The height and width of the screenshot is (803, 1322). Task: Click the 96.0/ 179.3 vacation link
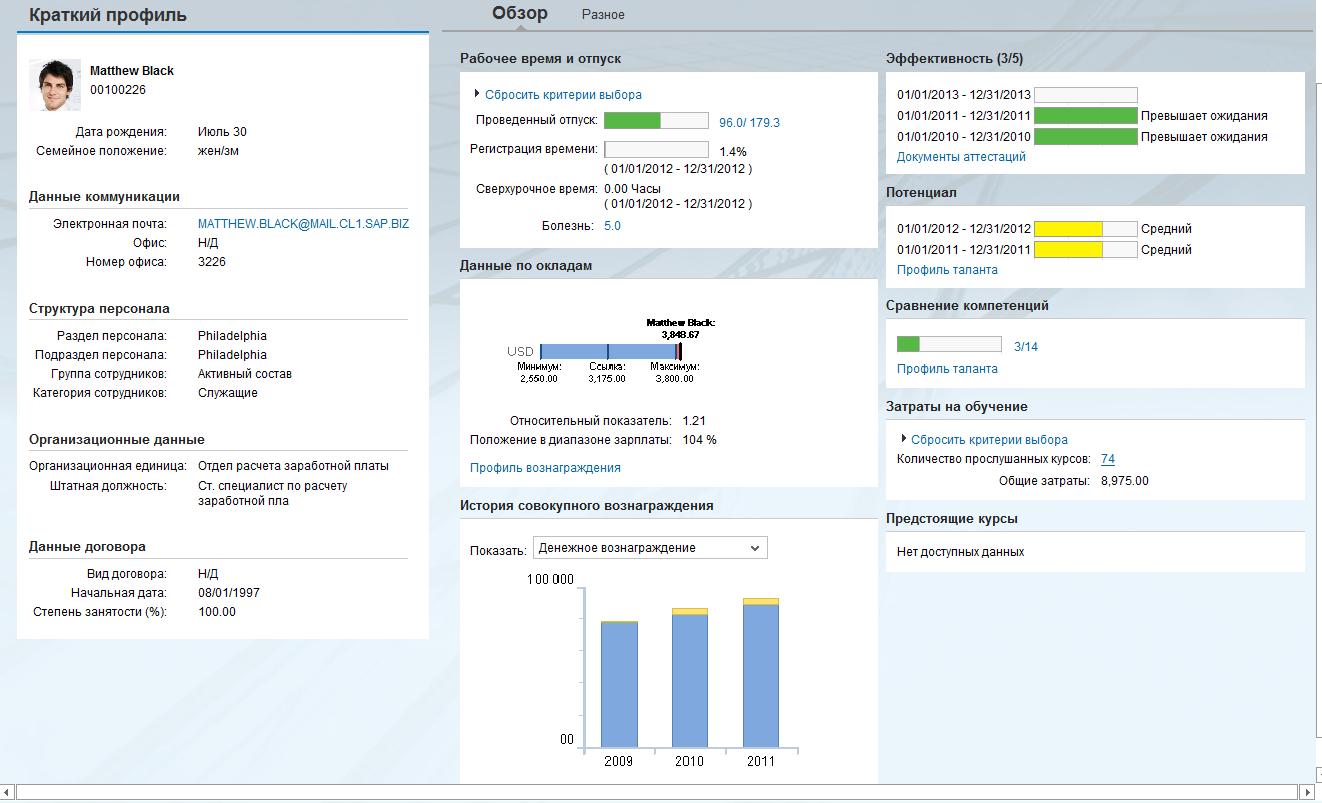click(x=749, y=123)
